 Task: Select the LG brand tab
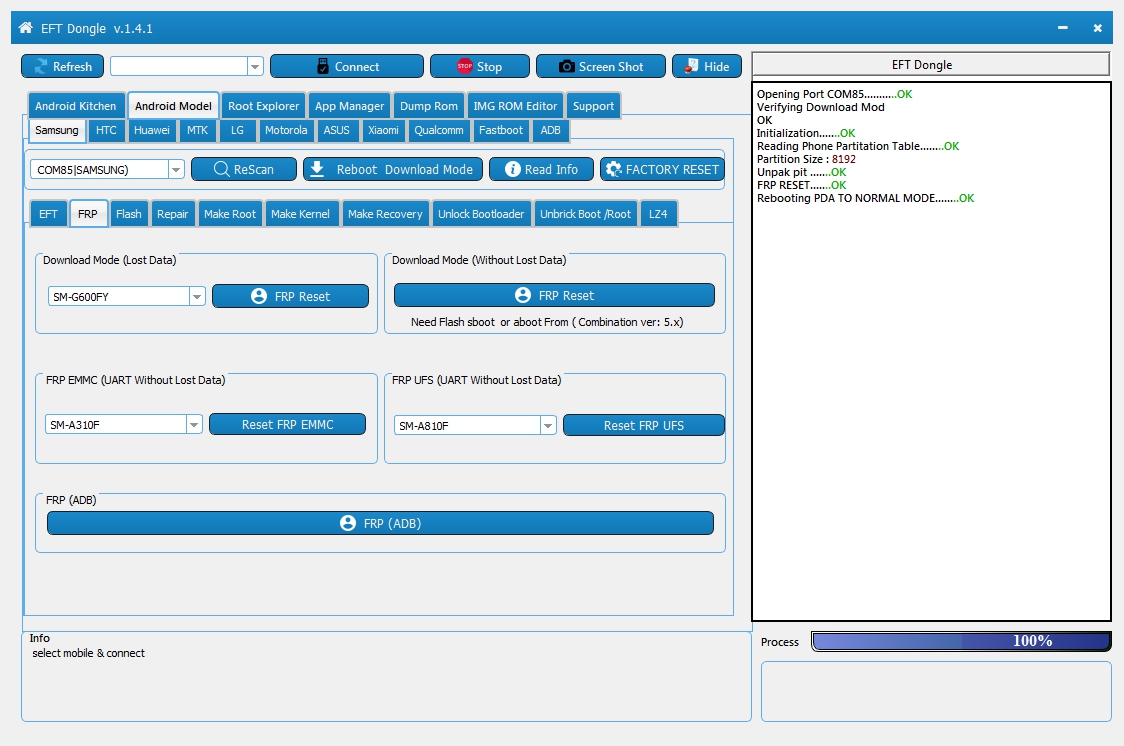(x=237, y=130)
